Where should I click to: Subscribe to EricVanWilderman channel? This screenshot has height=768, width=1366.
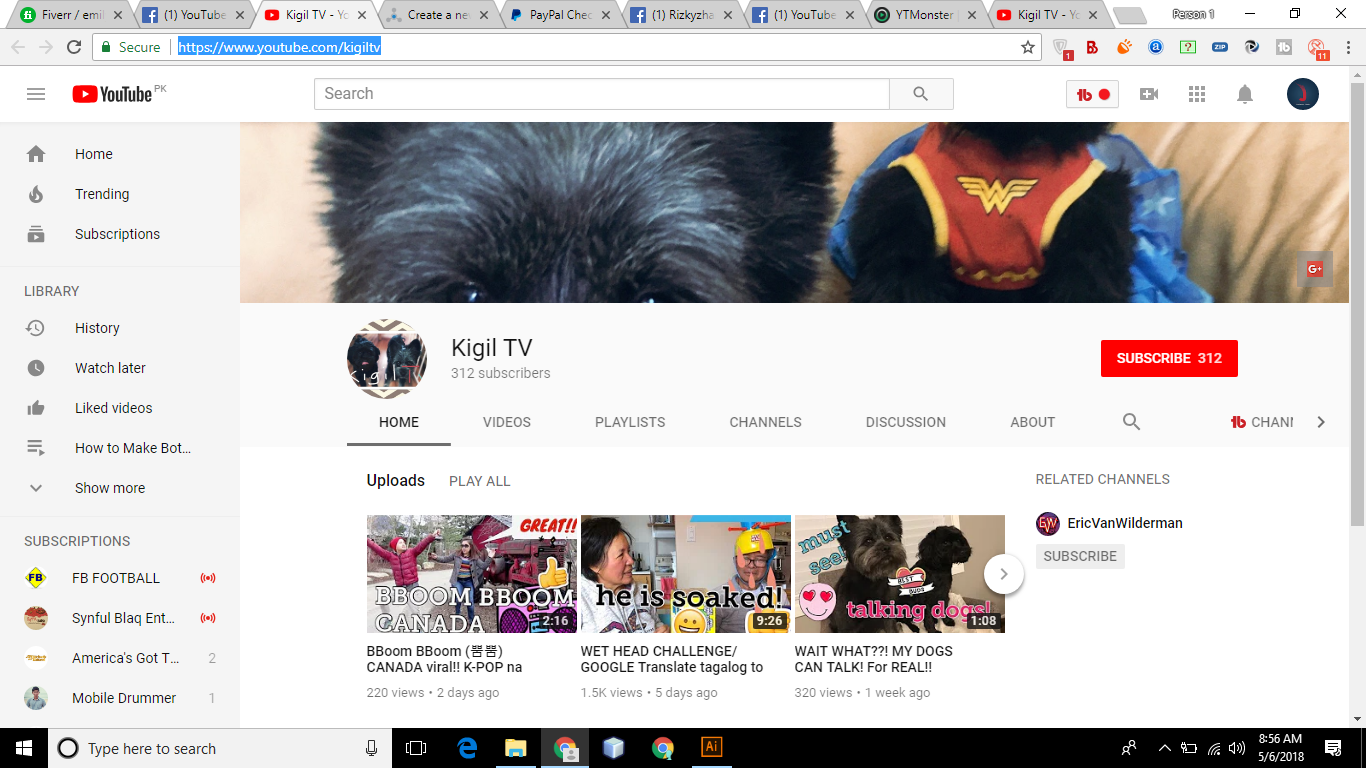tap(1080, 556)
